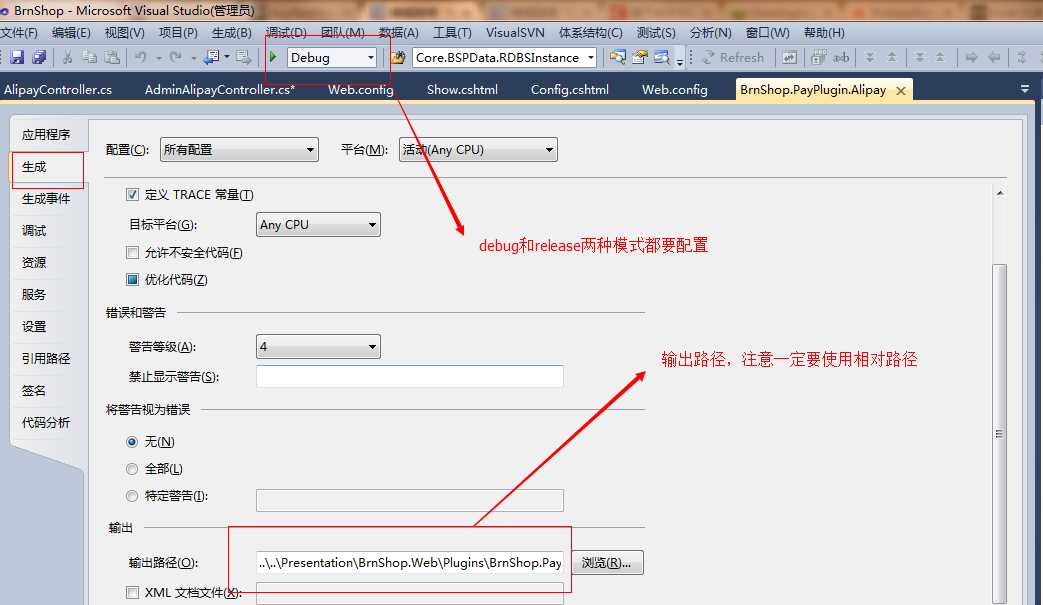The height and width of the screenshot is (605, 1043).
Task: Select the 生成事件 properties page
Action: [45, 198]
